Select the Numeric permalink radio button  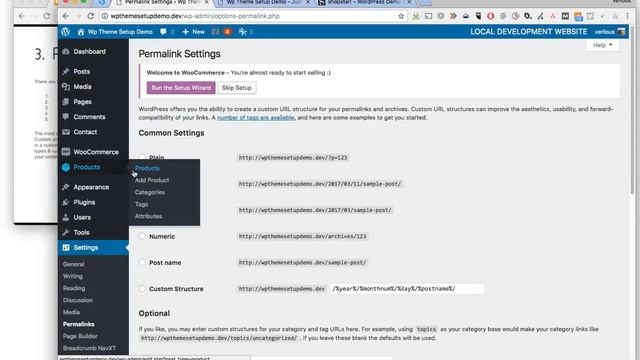142,236
